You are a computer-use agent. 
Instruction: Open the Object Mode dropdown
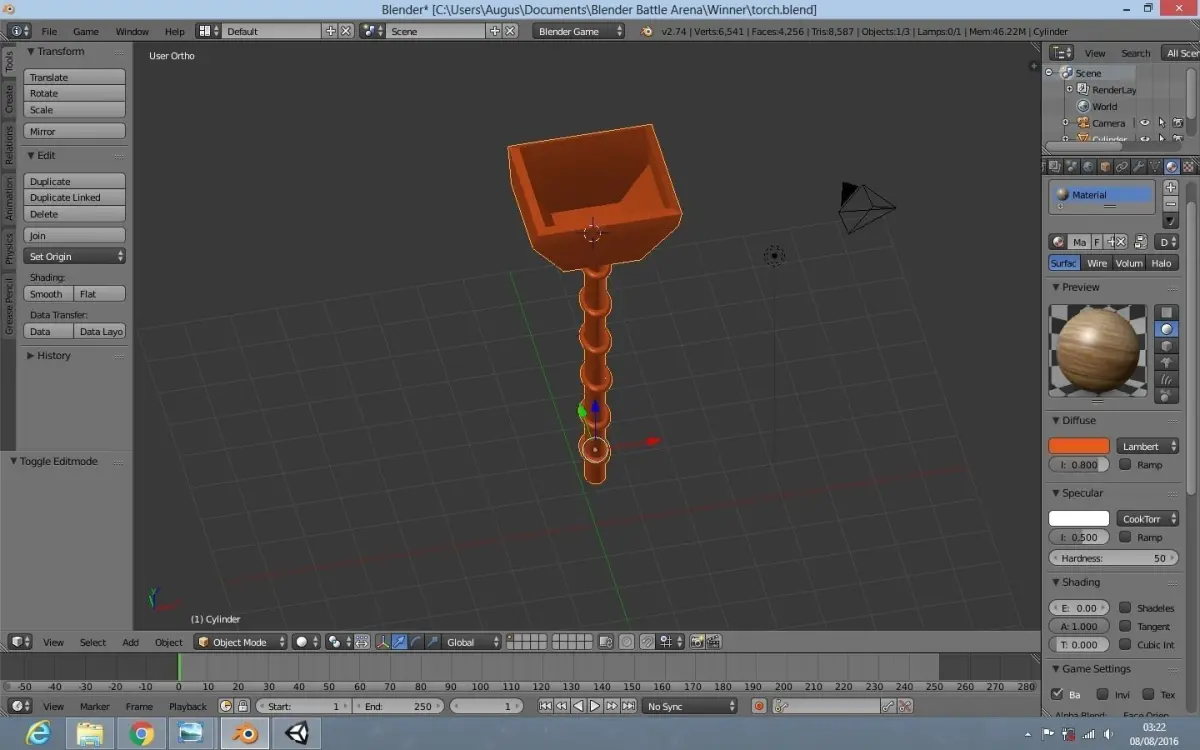click(240, 641)
